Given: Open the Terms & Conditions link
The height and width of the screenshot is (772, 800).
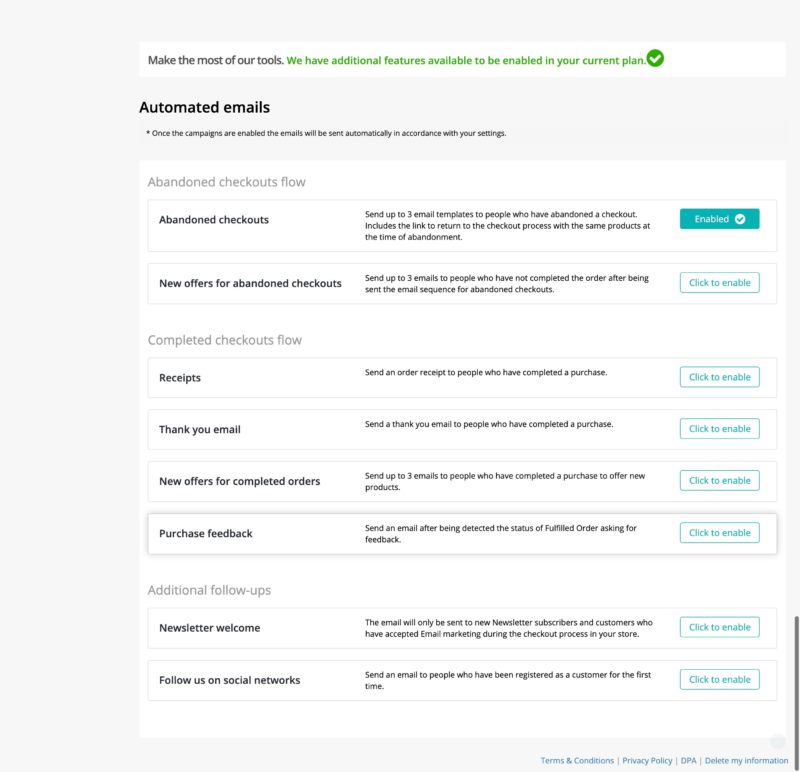Looking at the screenshot, I should (x=577, y=761).
